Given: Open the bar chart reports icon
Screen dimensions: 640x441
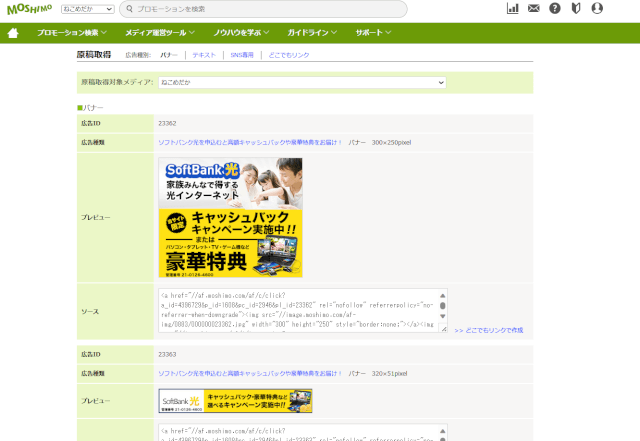Looking at the screenshot, I should coord(513,9).
